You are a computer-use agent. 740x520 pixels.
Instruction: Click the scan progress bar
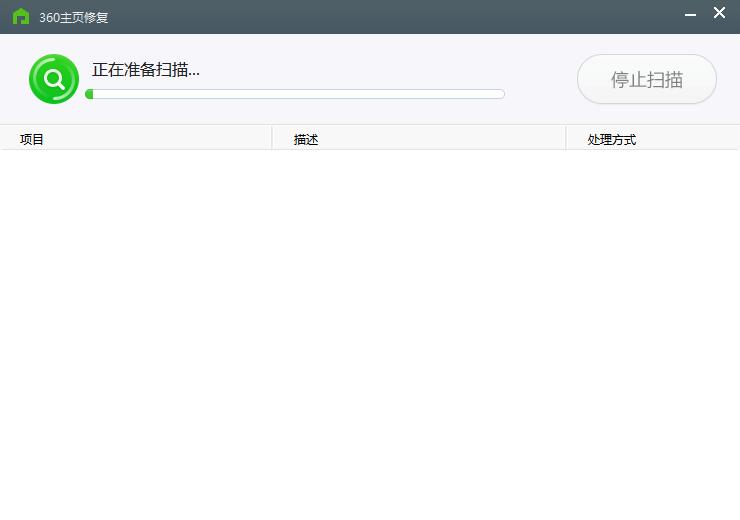click(x=295, y=94)
